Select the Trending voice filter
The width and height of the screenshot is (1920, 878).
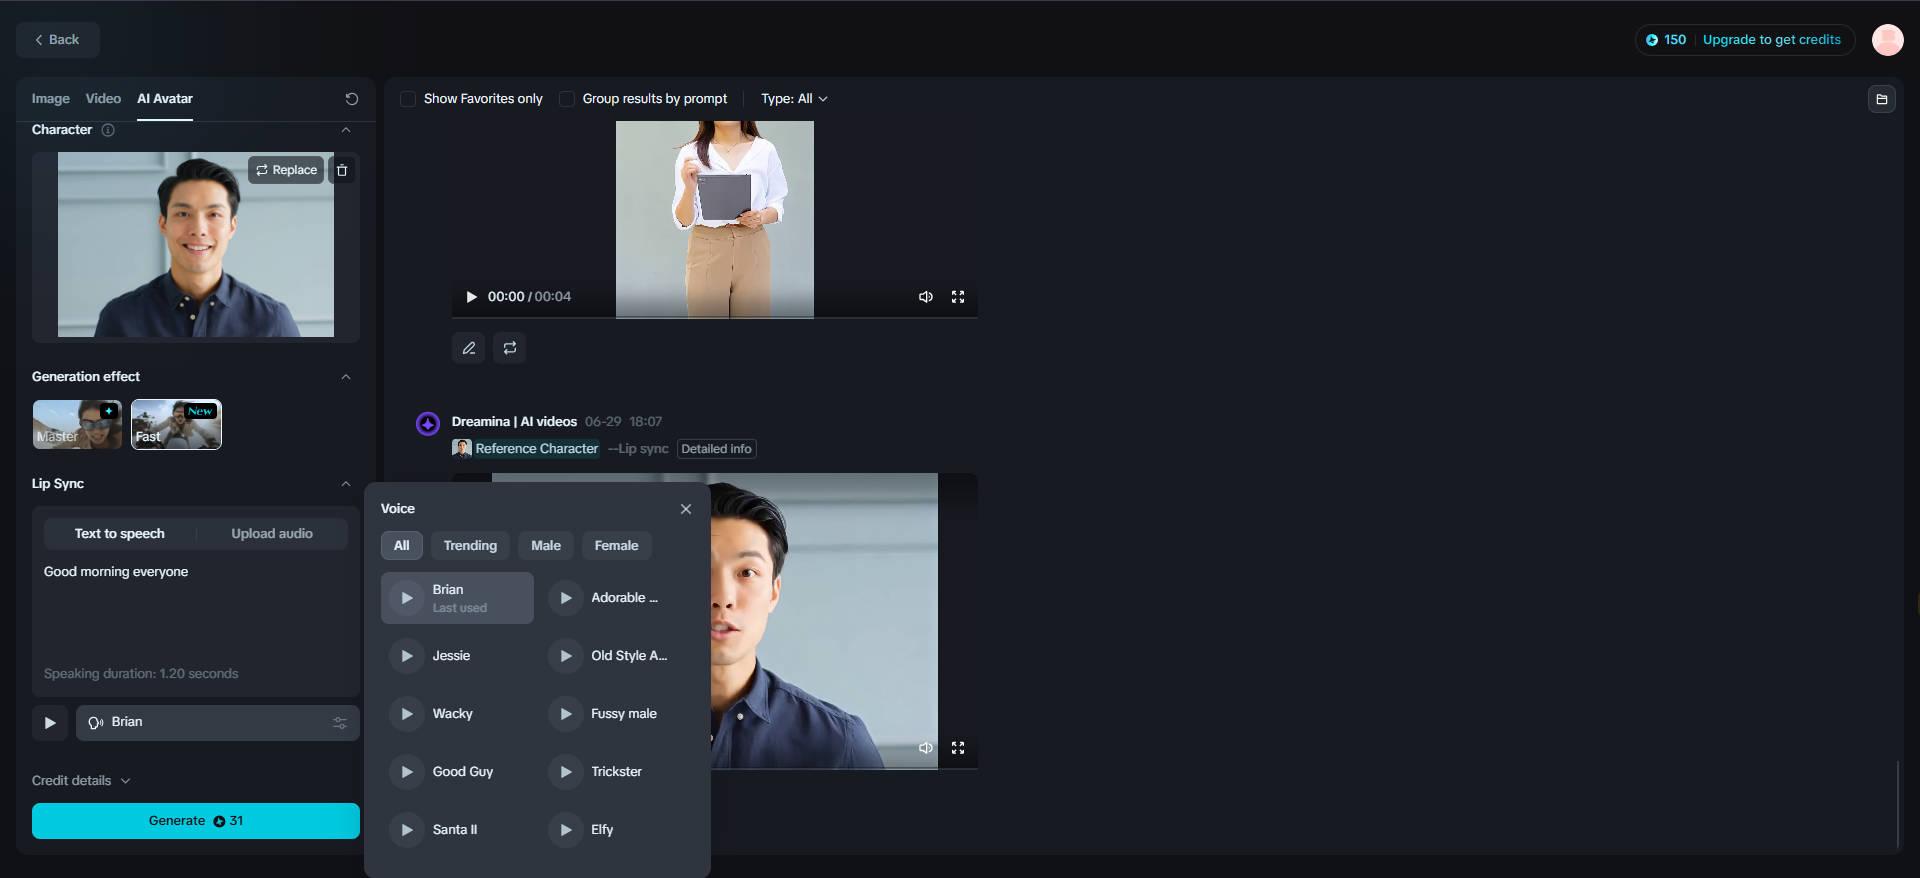pos(470,546)
